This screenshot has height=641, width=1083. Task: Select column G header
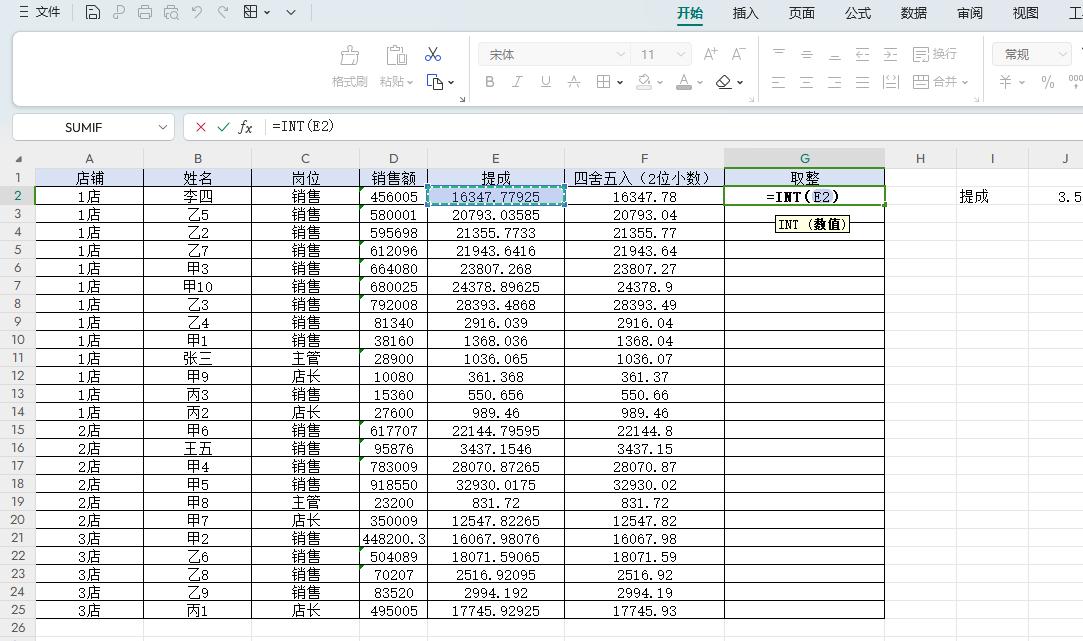click(x=805, y=159)
